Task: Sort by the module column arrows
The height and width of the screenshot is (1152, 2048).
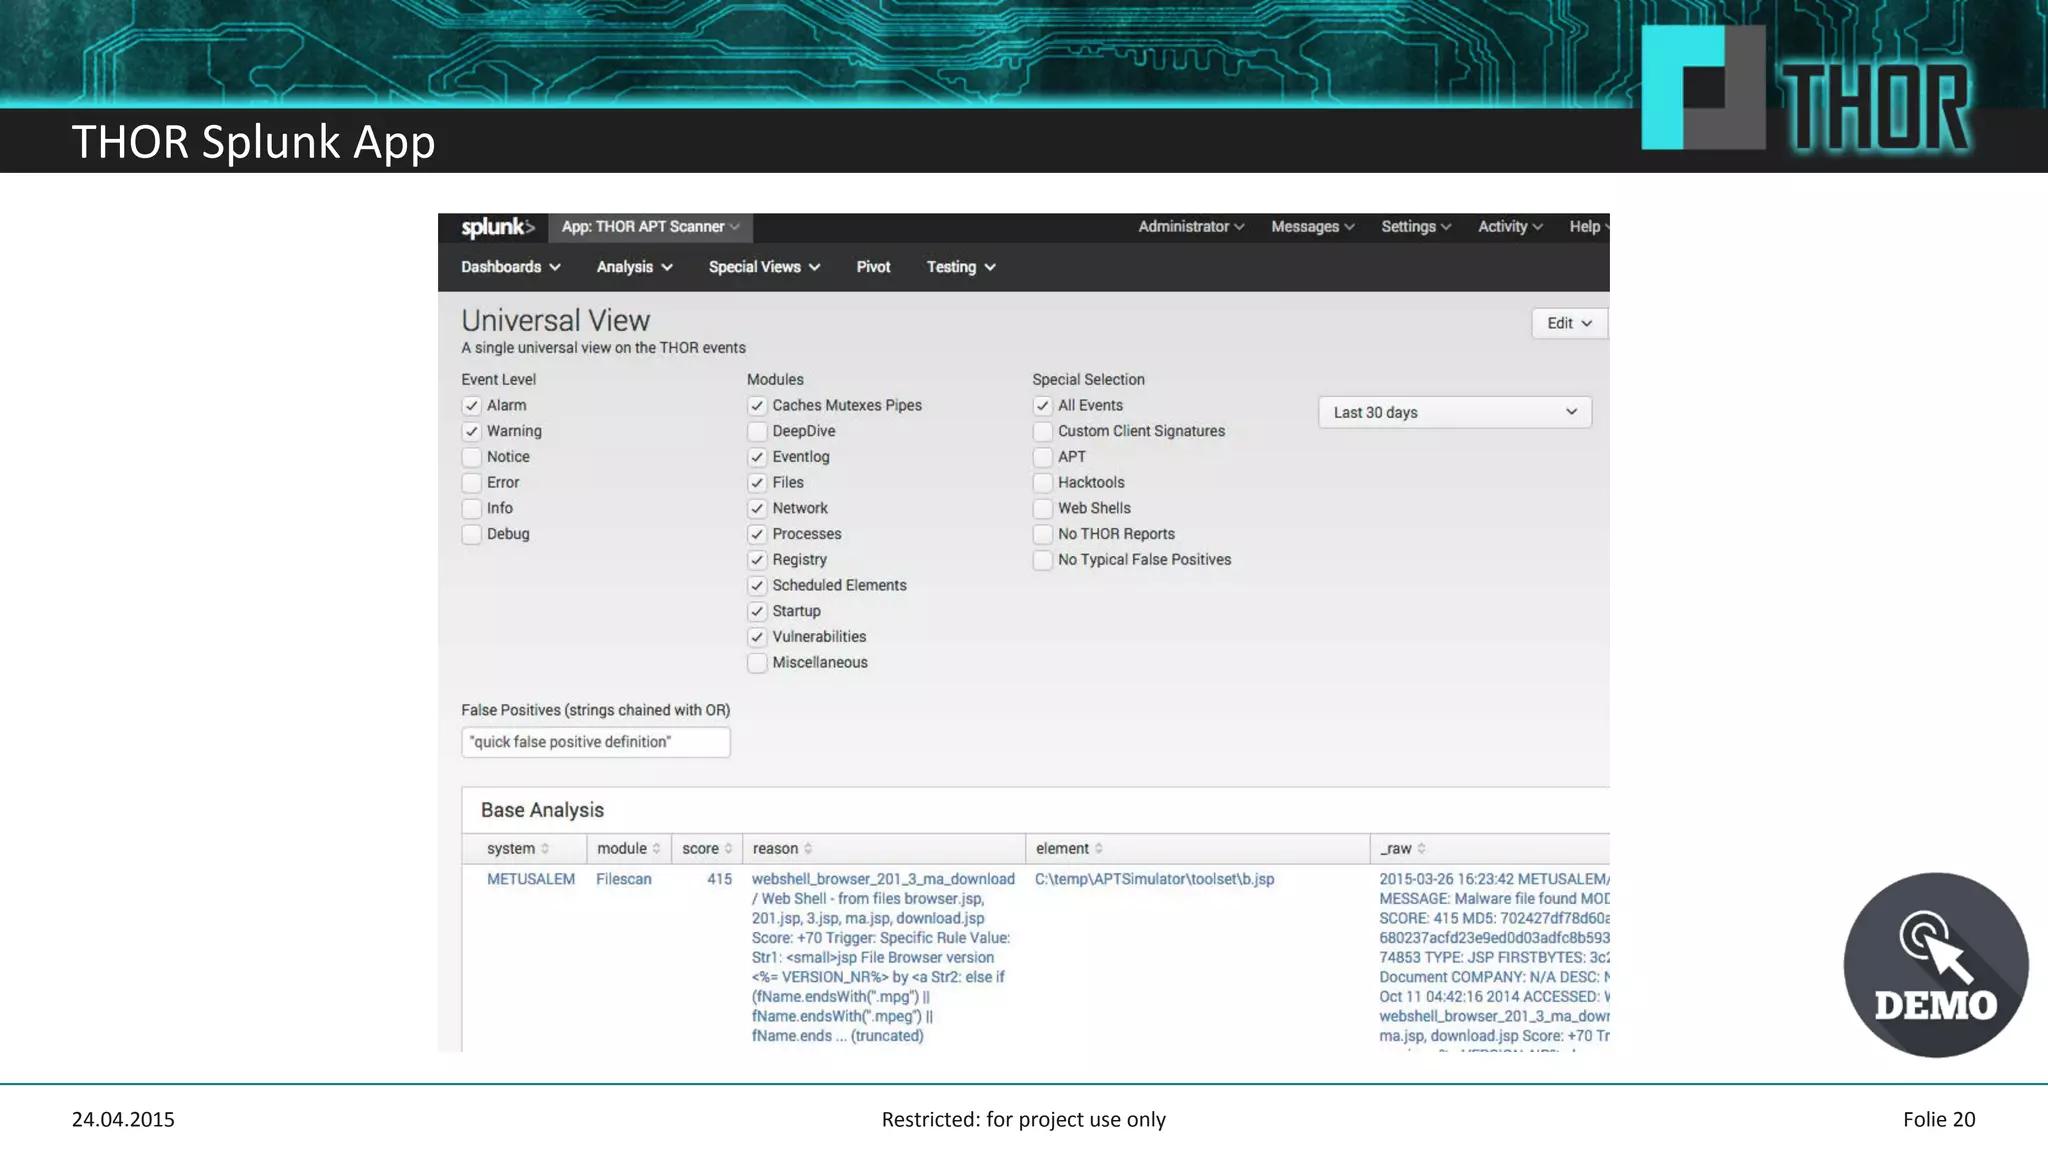Action: pyautogui.click(x=656, y=849)
